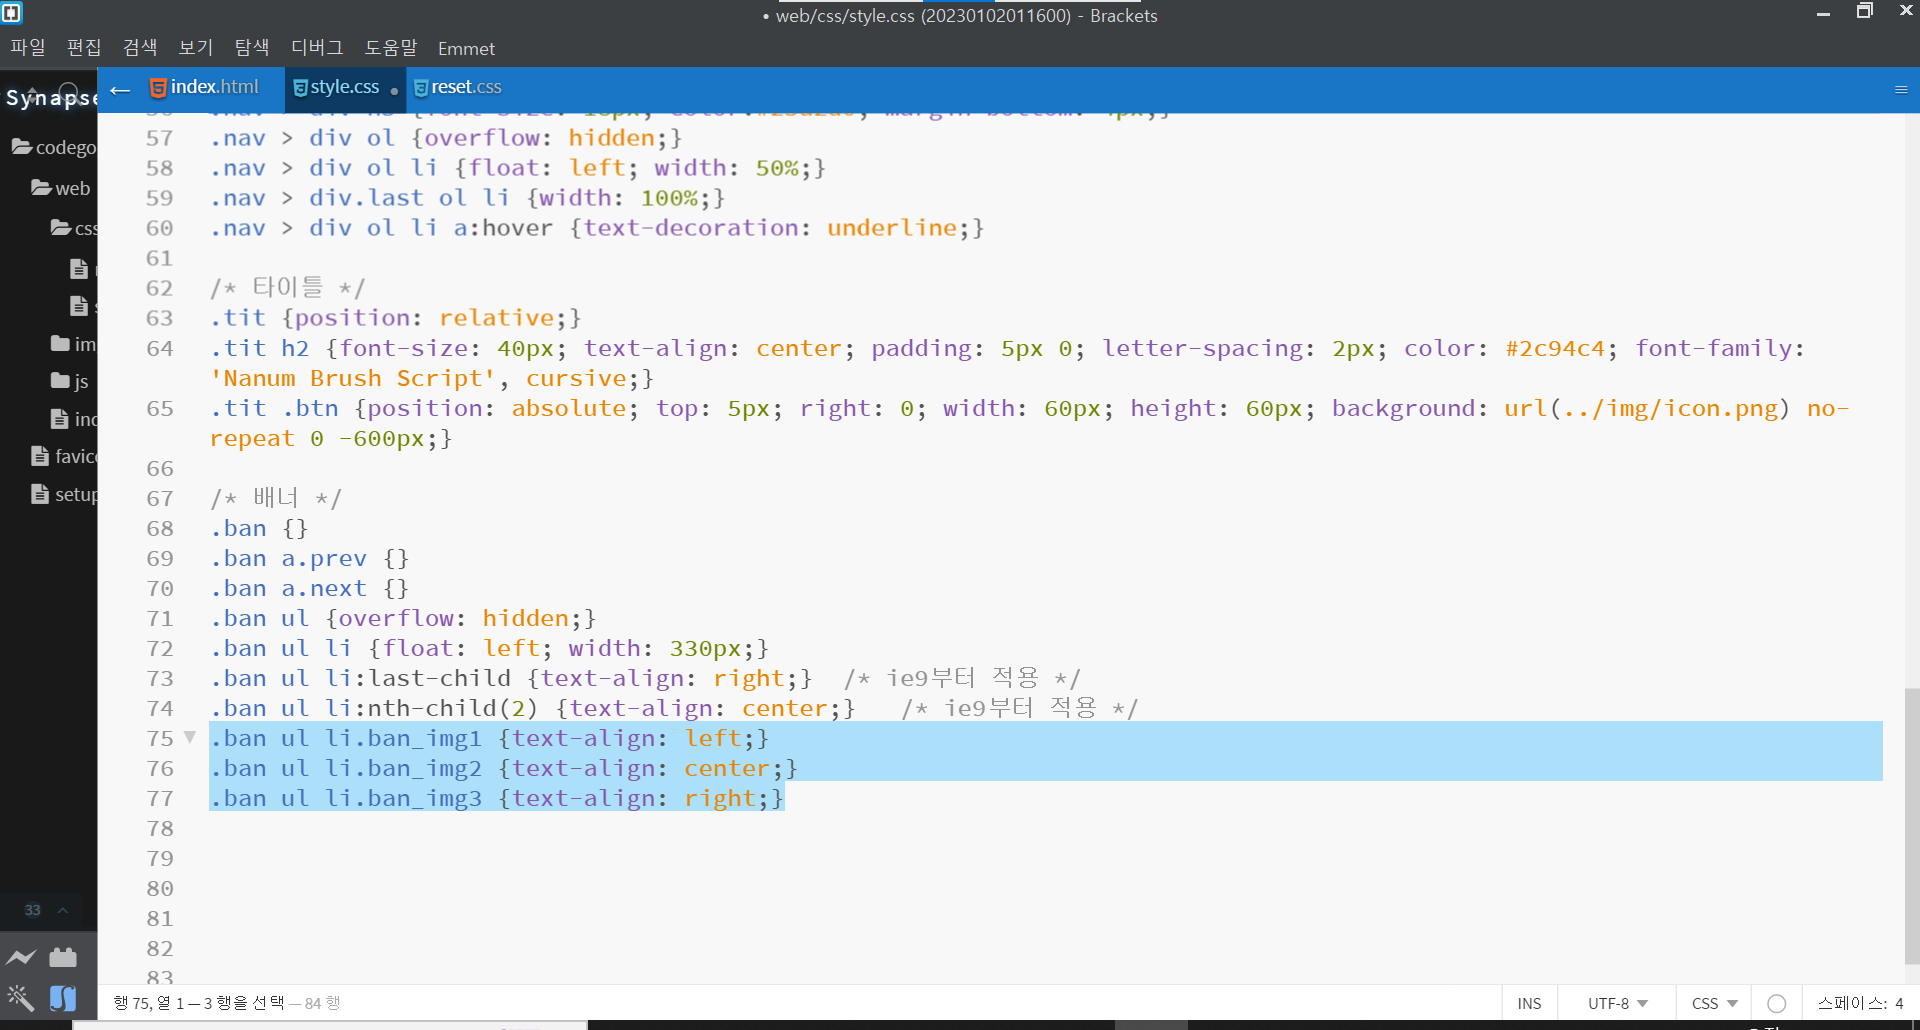Image resolution: width=1920 pixels, height=1030 pixels.
Task: Expand the img folder in file tree
Action: point(74,344)
